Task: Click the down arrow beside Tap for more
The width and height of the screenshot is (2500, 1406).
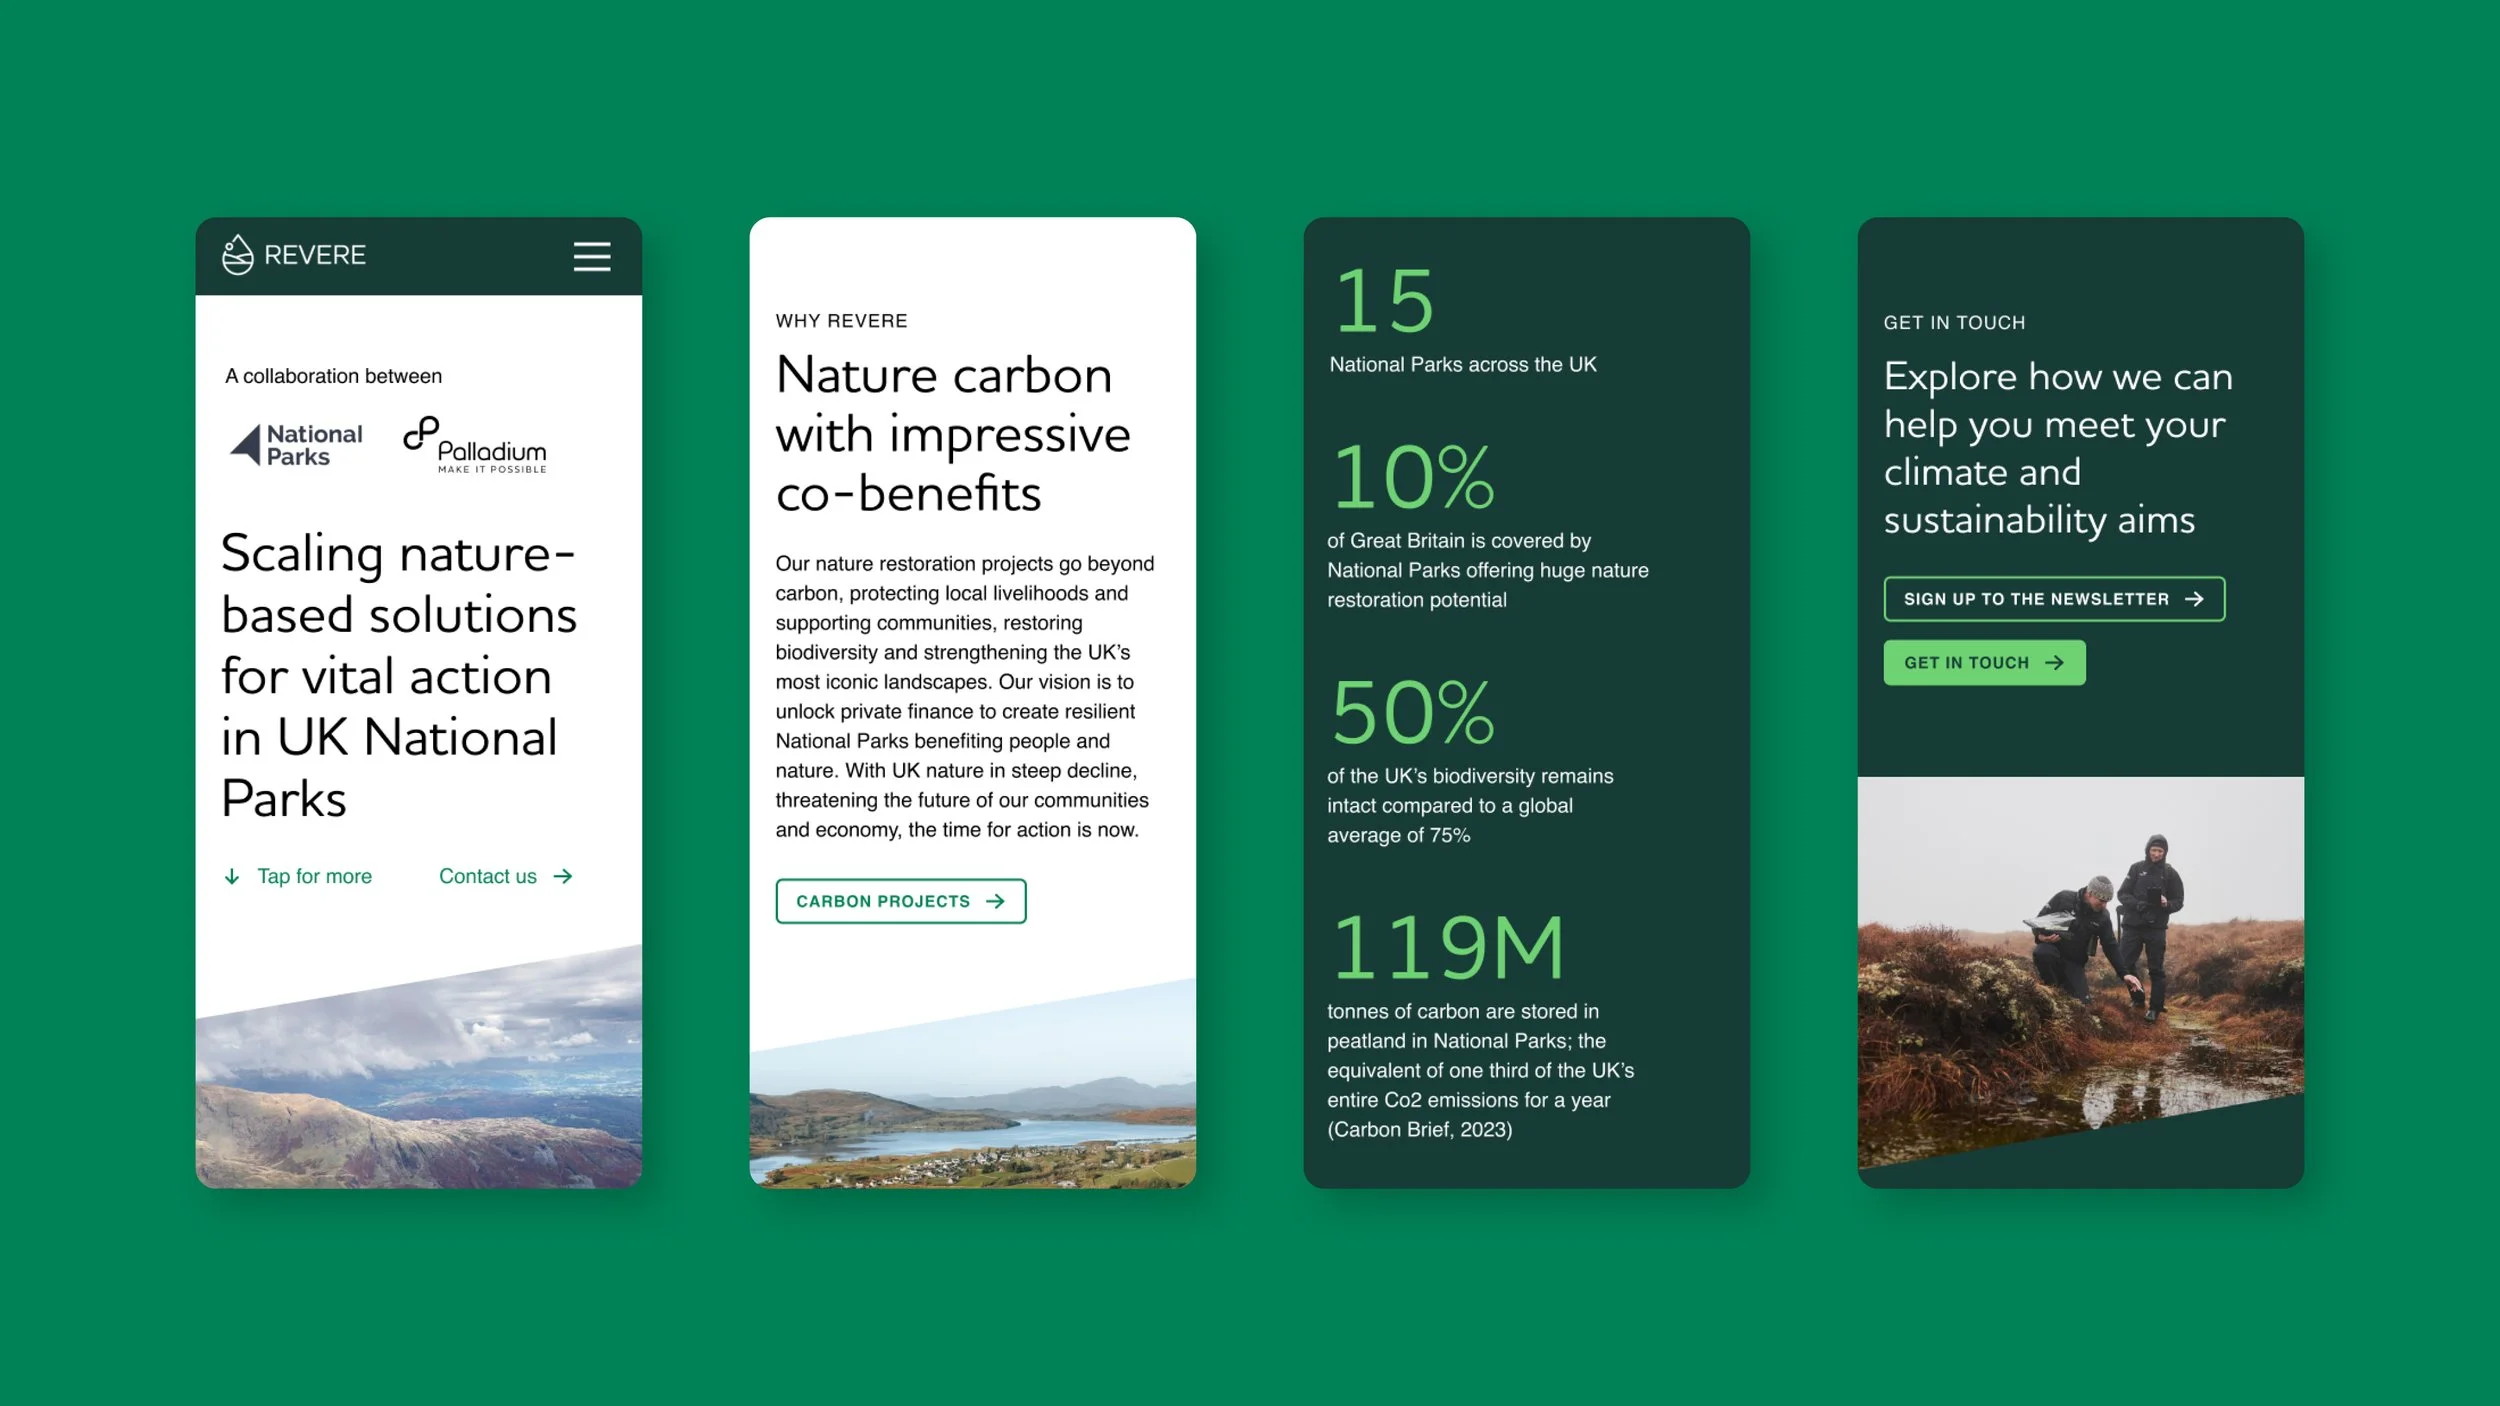Action: tap(232, 877)
